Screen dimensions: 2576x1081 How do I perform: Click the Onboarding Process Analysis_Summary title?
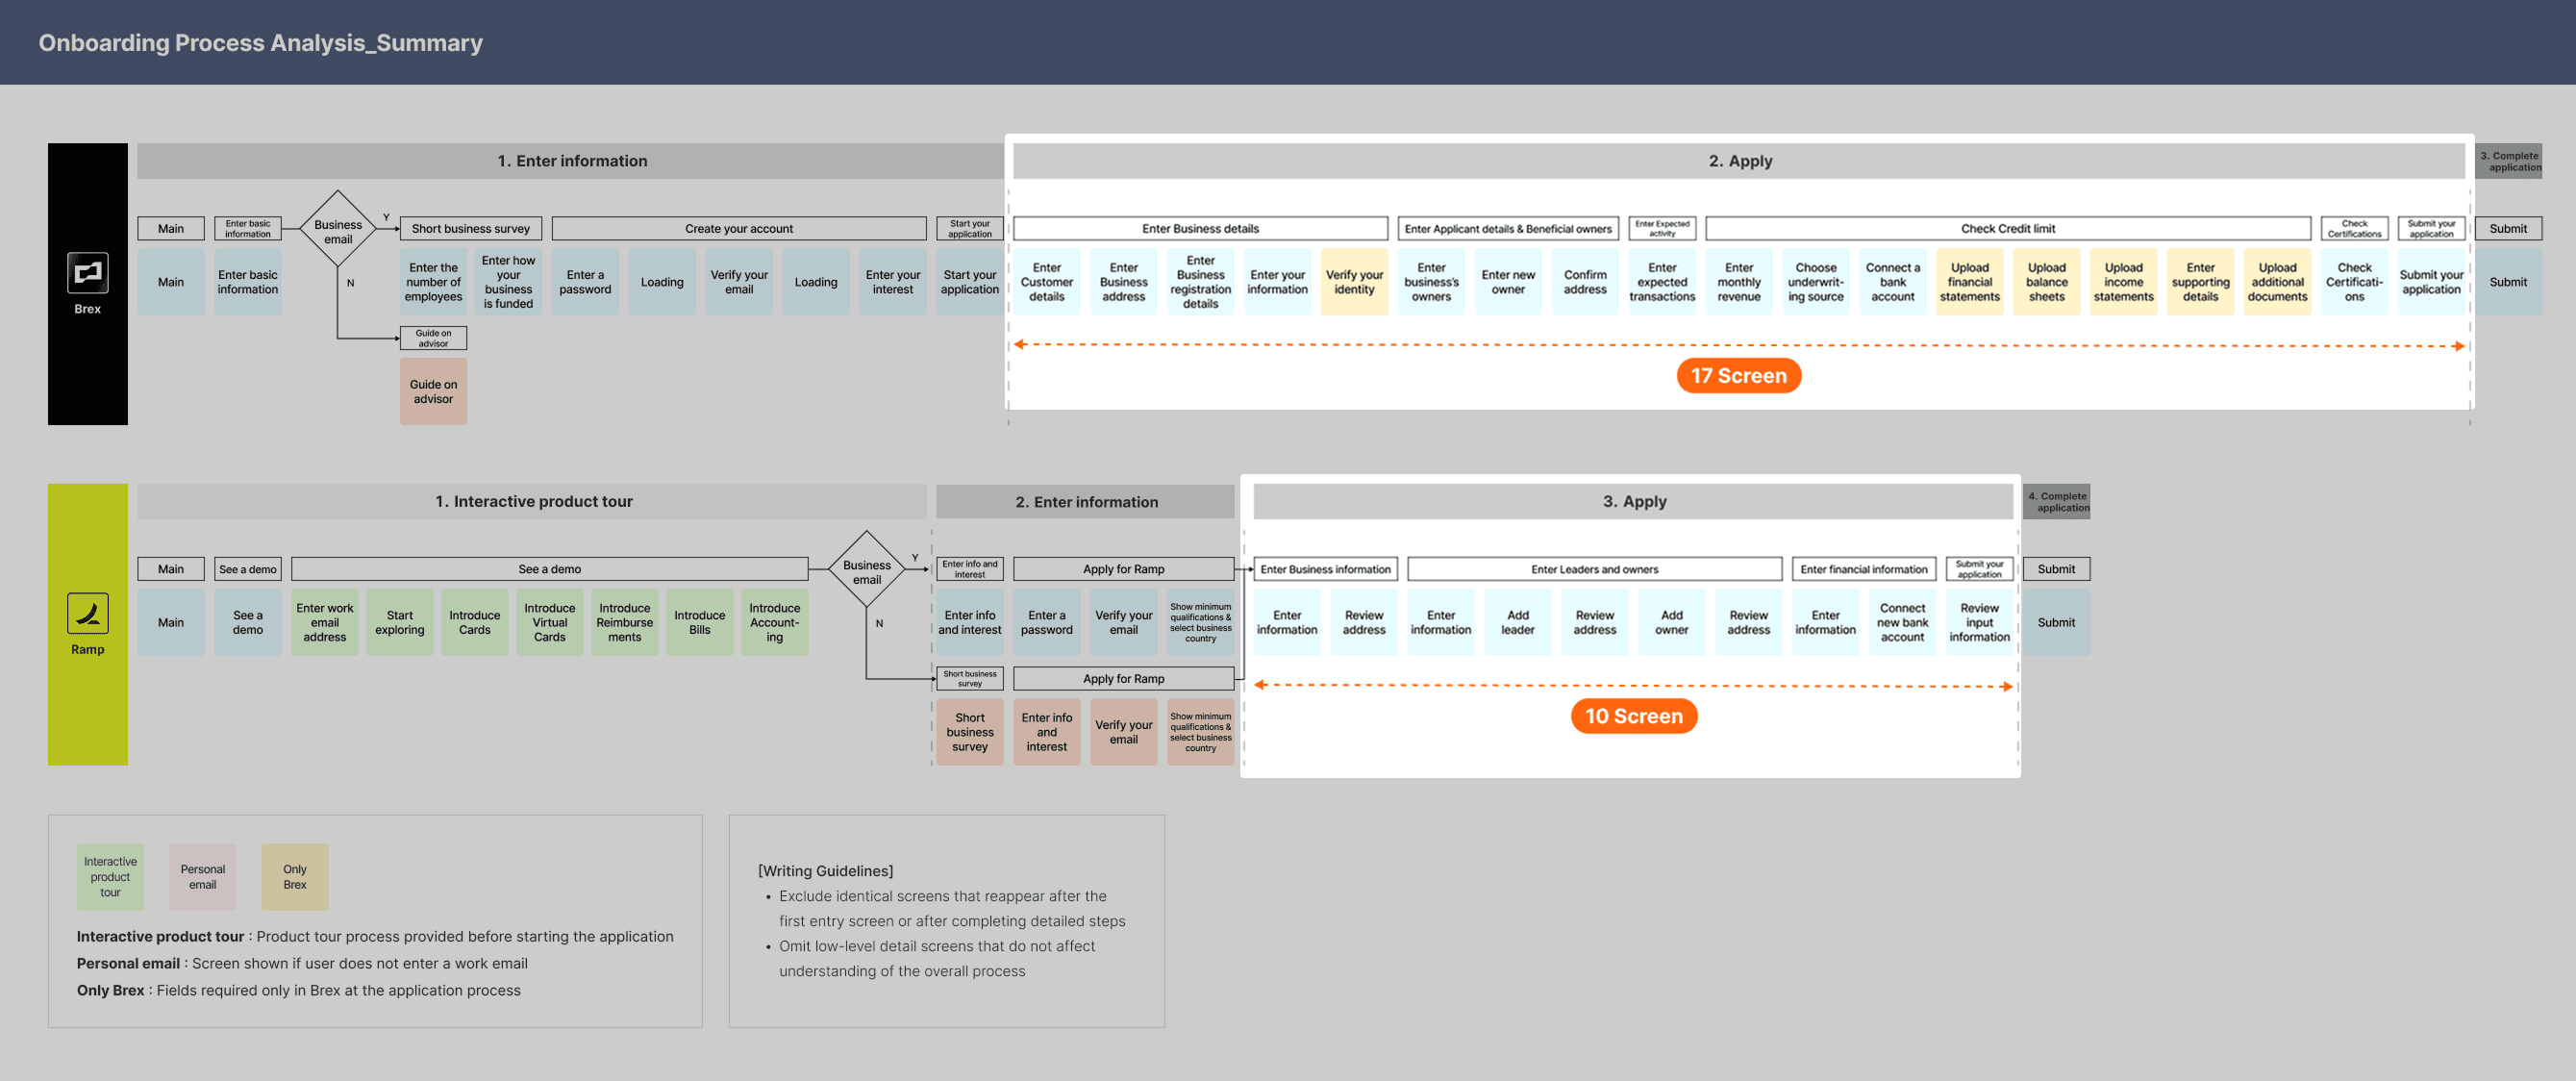260,43
